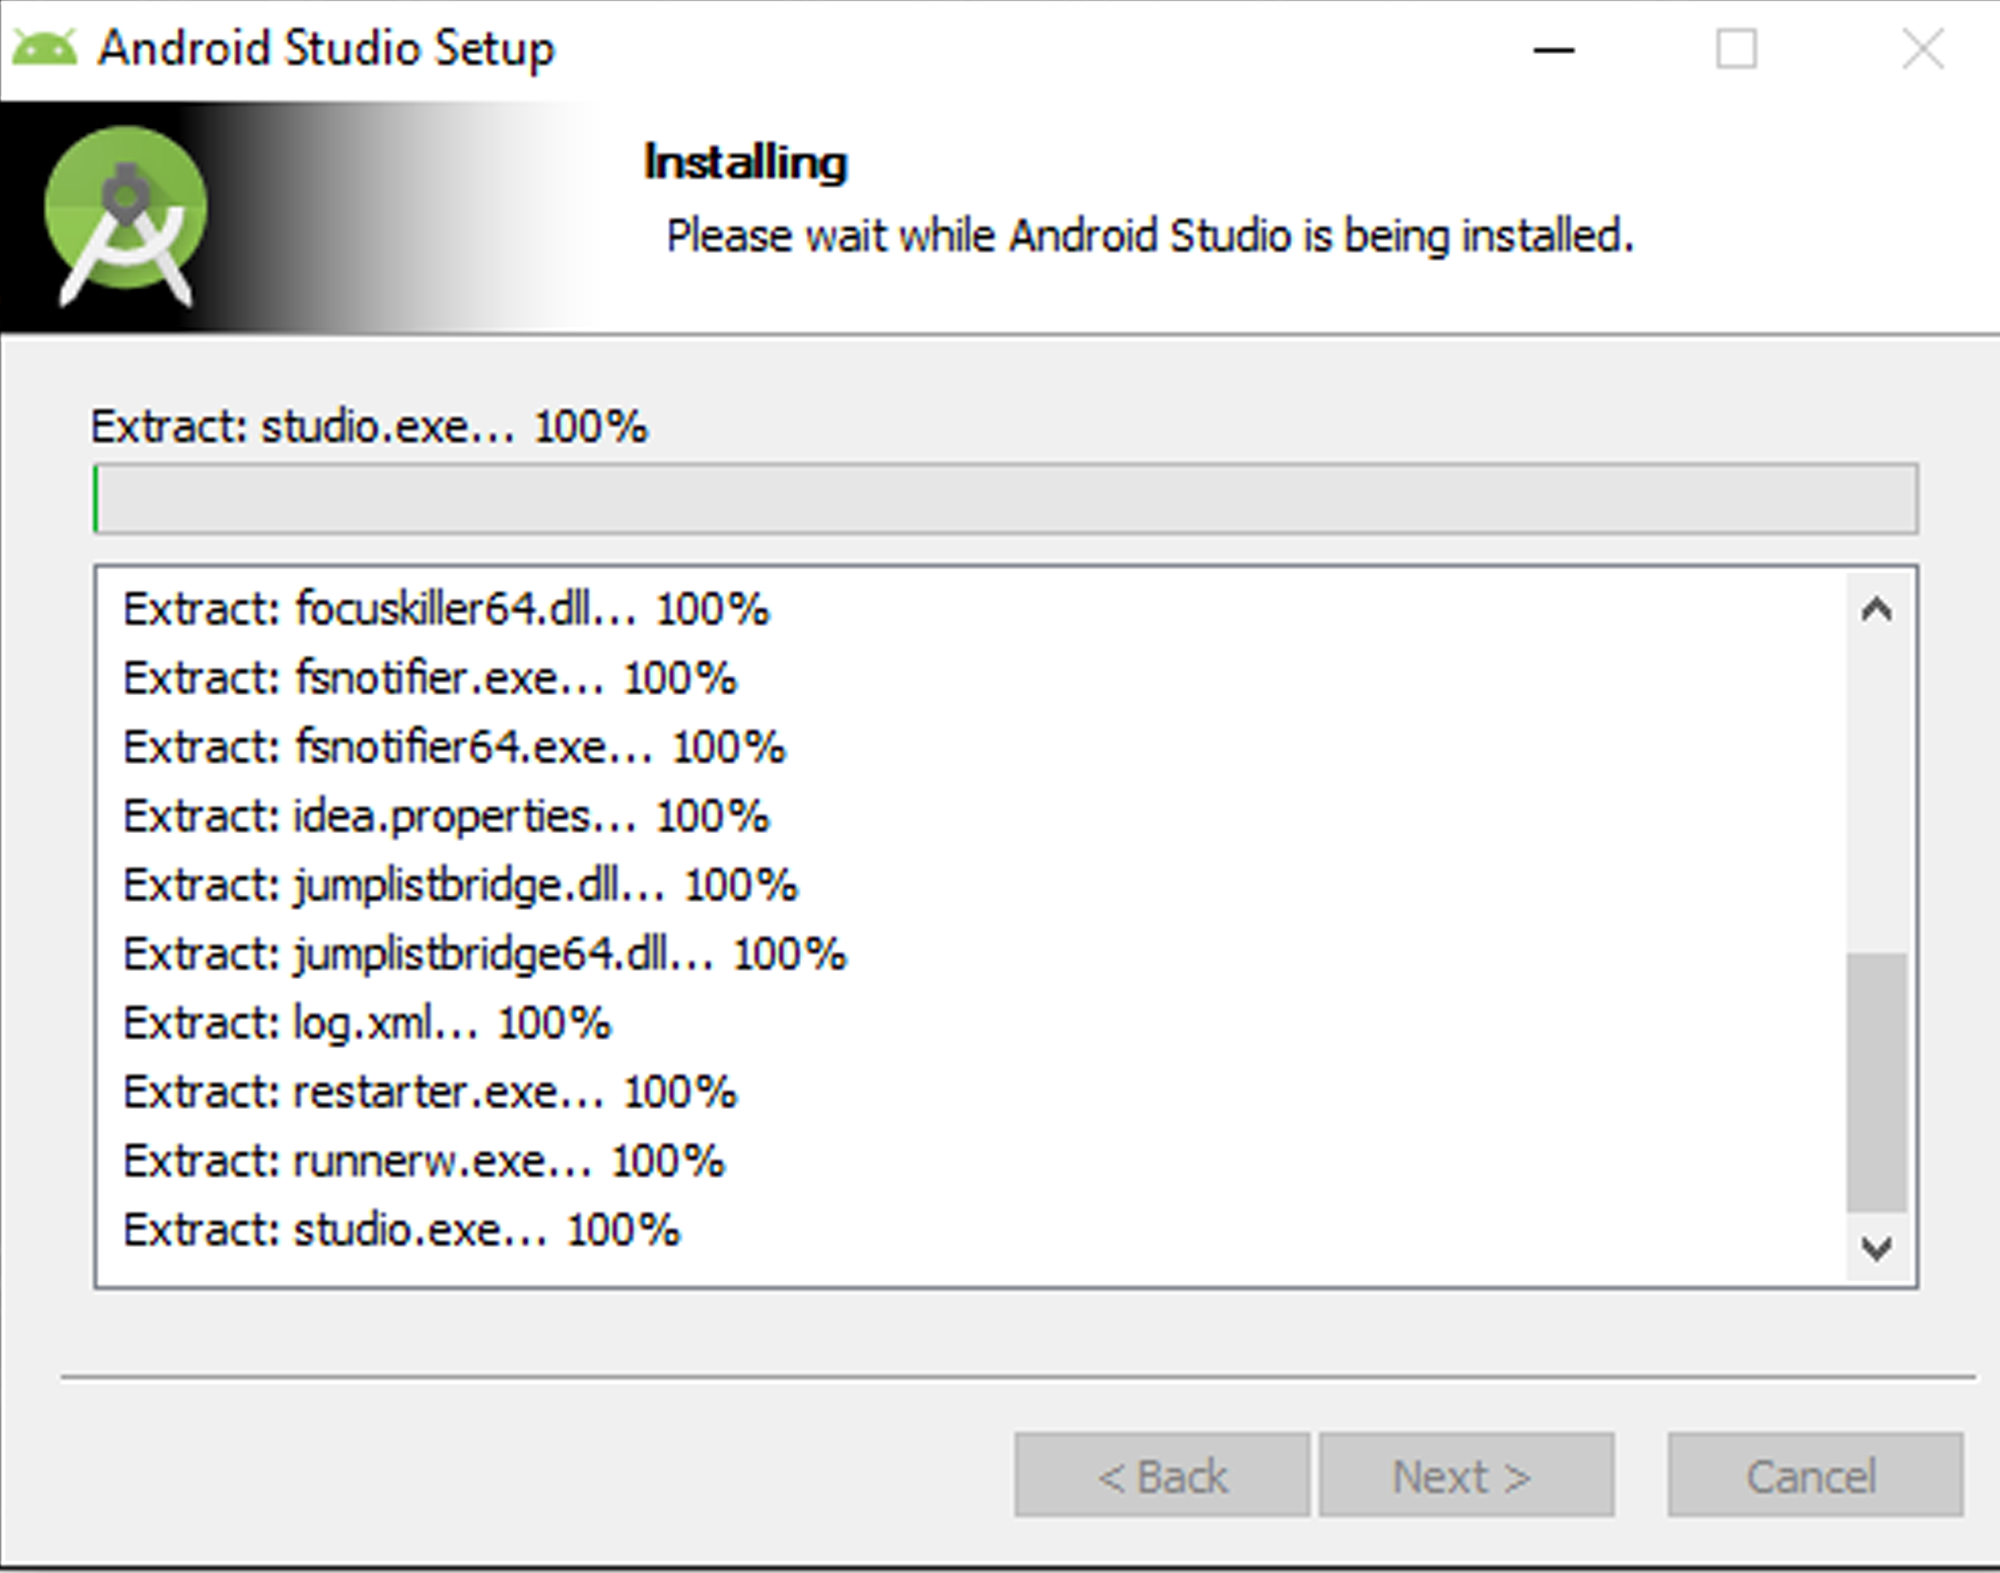Screen dimensions: 2000x1573
Task: Select the focuskiller64.dll extract log line
Action: point(446,609)
